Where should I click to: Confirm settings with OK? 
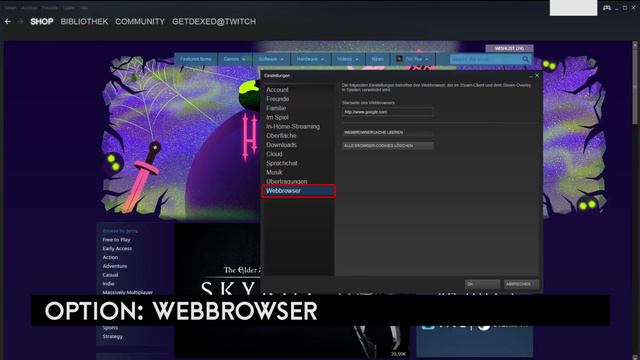(482, 284)
